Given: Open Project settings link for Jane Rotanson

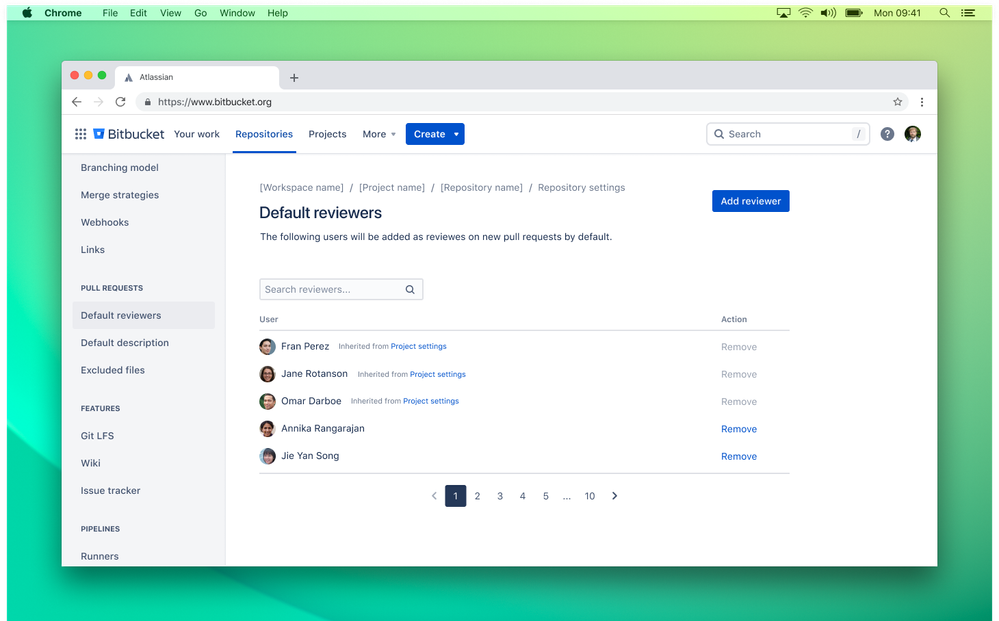Looking at the screenshot, I should (438, 374).
